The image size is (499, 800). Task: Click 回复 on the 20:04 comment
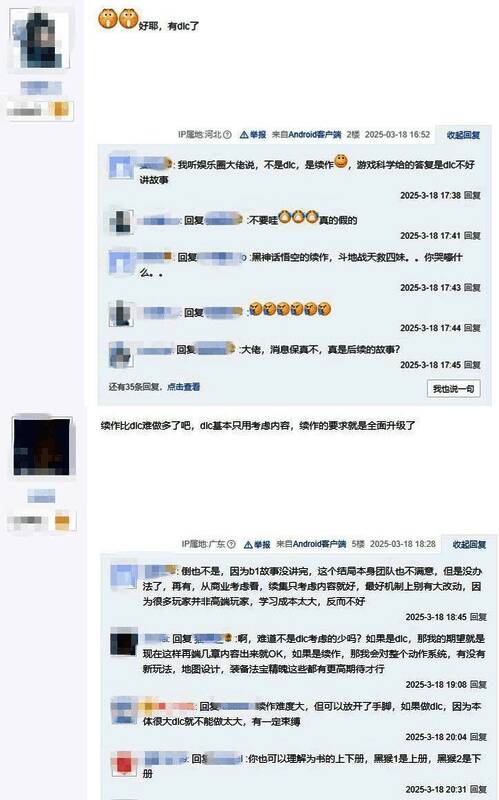click(x=478, y=737)
